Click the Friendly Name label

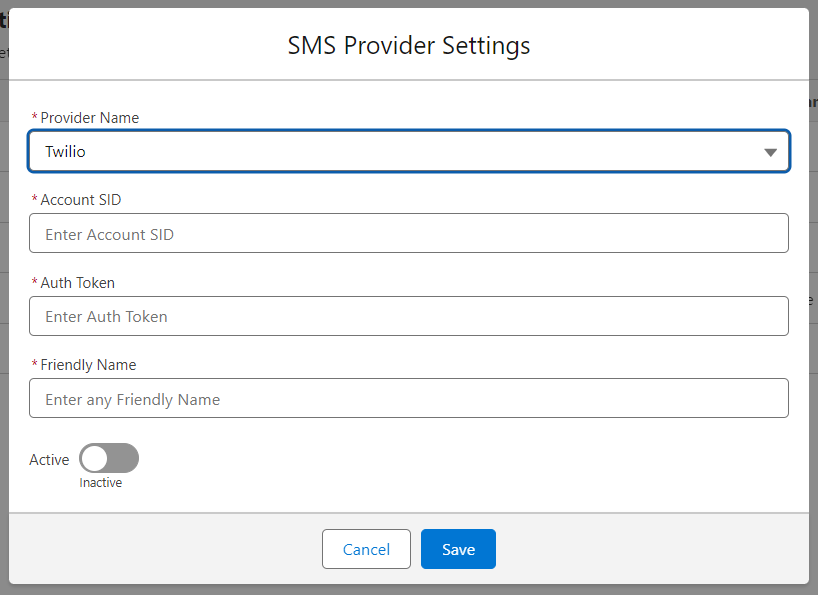click(x=88, y=365)
